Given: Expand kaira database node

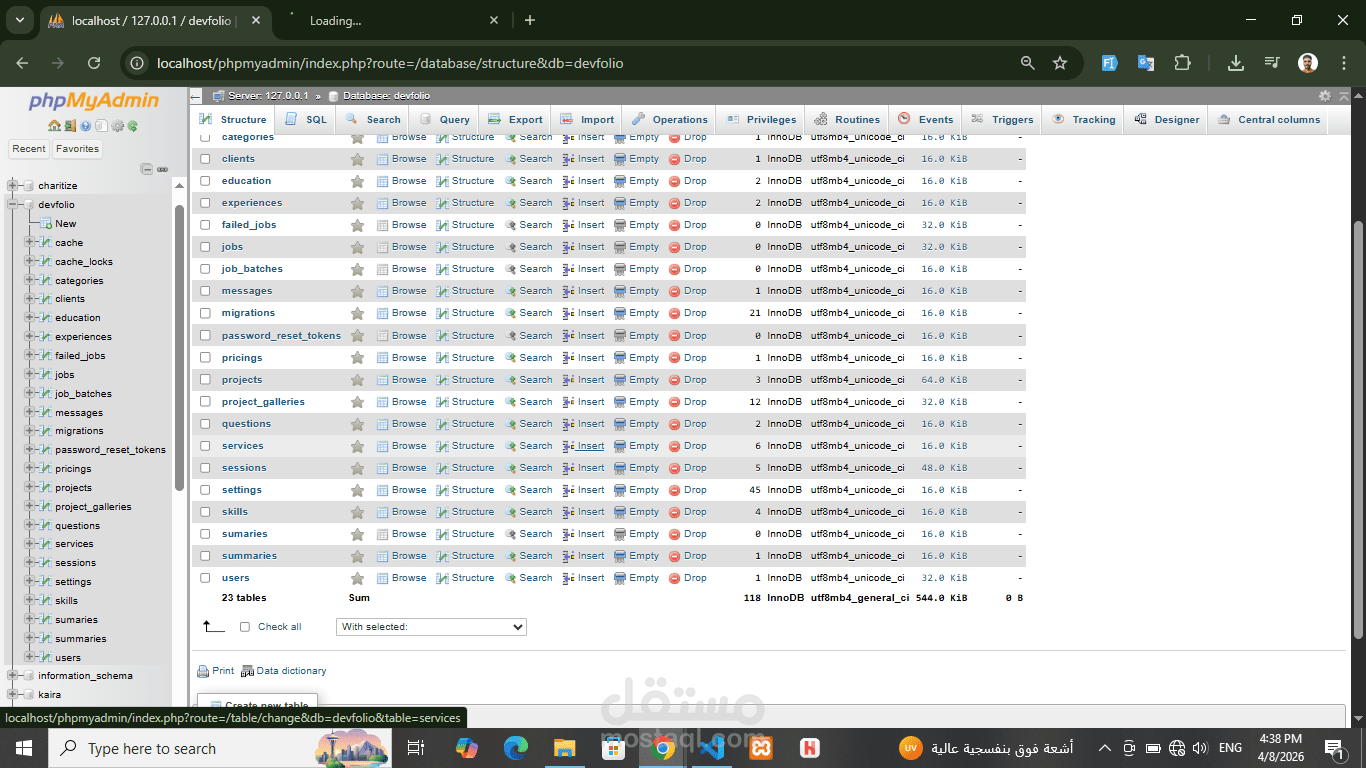Looking at the screenshot, I should pos(13,695).
